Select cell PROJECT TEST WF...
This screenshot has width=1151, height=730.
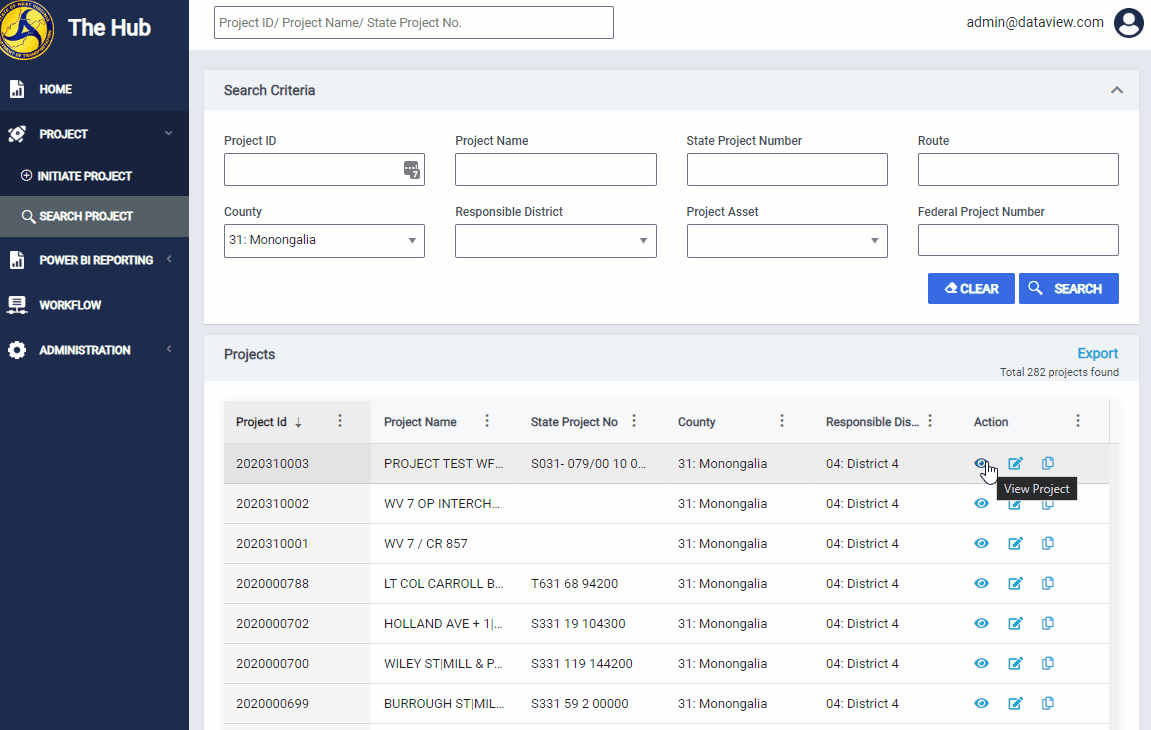[443, 463]
